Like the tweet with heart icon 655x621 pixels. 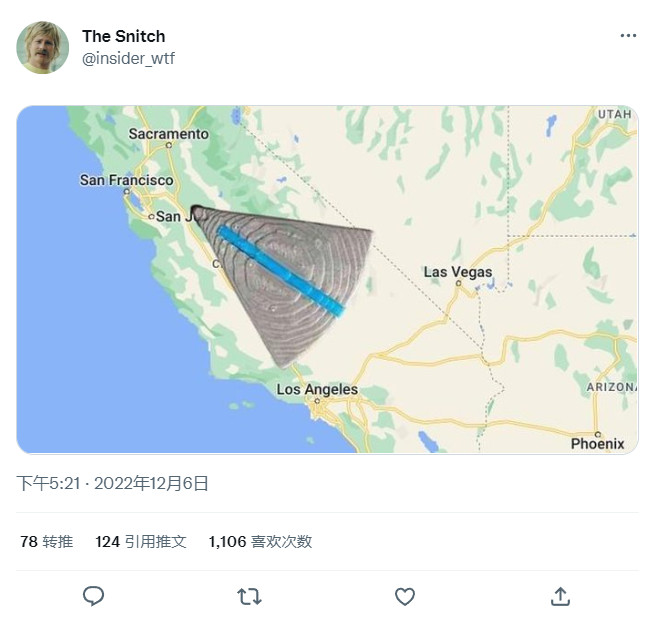coord(404,596)
